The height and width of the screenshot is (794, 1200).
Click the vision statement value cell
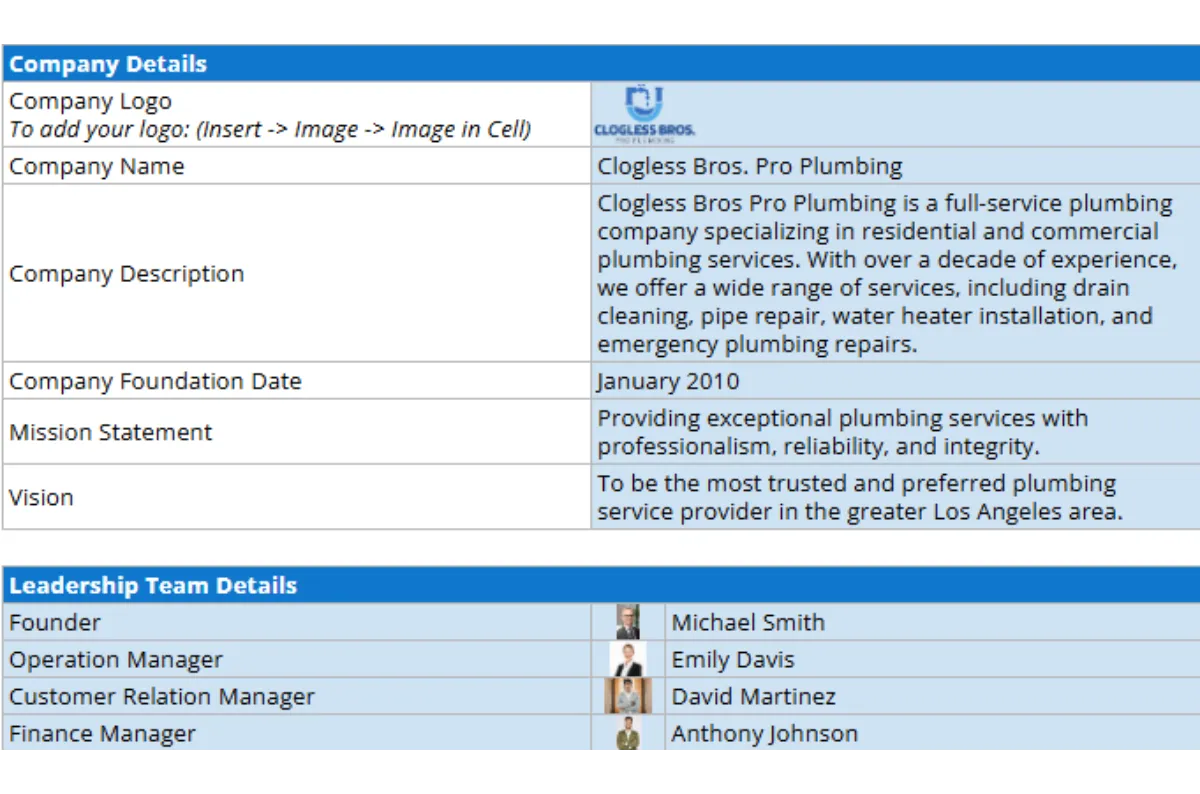coord(894,497)
